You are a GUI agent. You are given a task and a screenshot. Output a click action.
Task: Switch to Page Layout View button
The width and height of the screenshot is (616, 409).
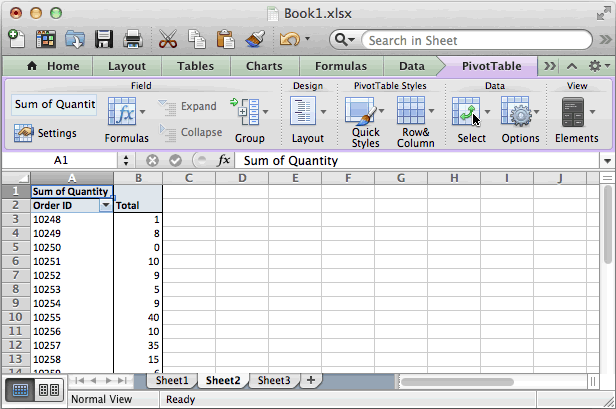click(49, 390)
